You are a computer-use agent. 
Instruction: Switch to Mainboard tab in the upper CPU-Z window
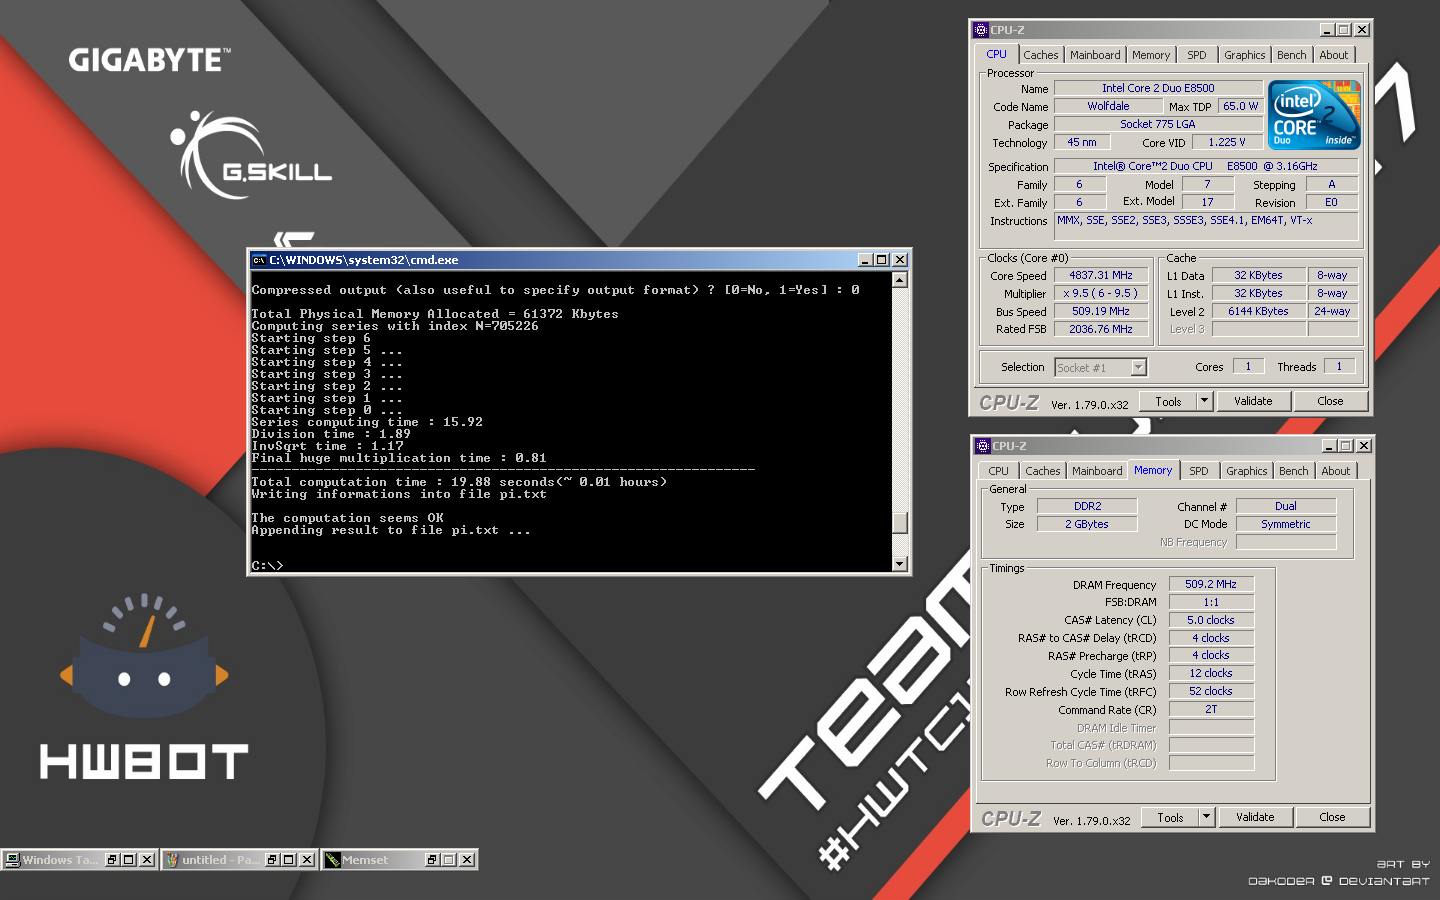1095,55
